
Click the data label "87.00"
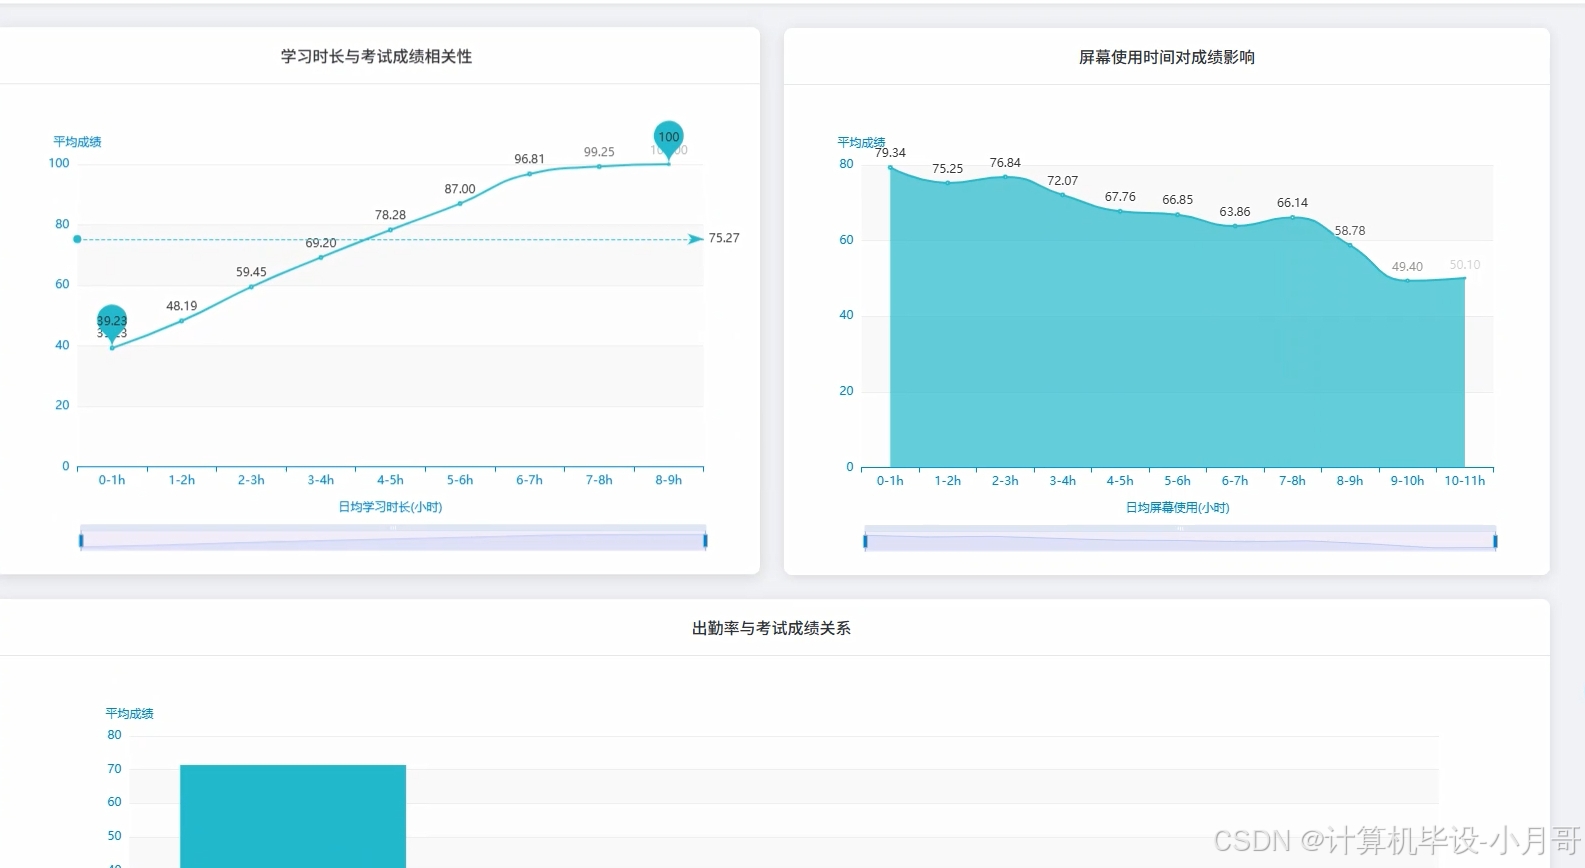click(460, 189)
